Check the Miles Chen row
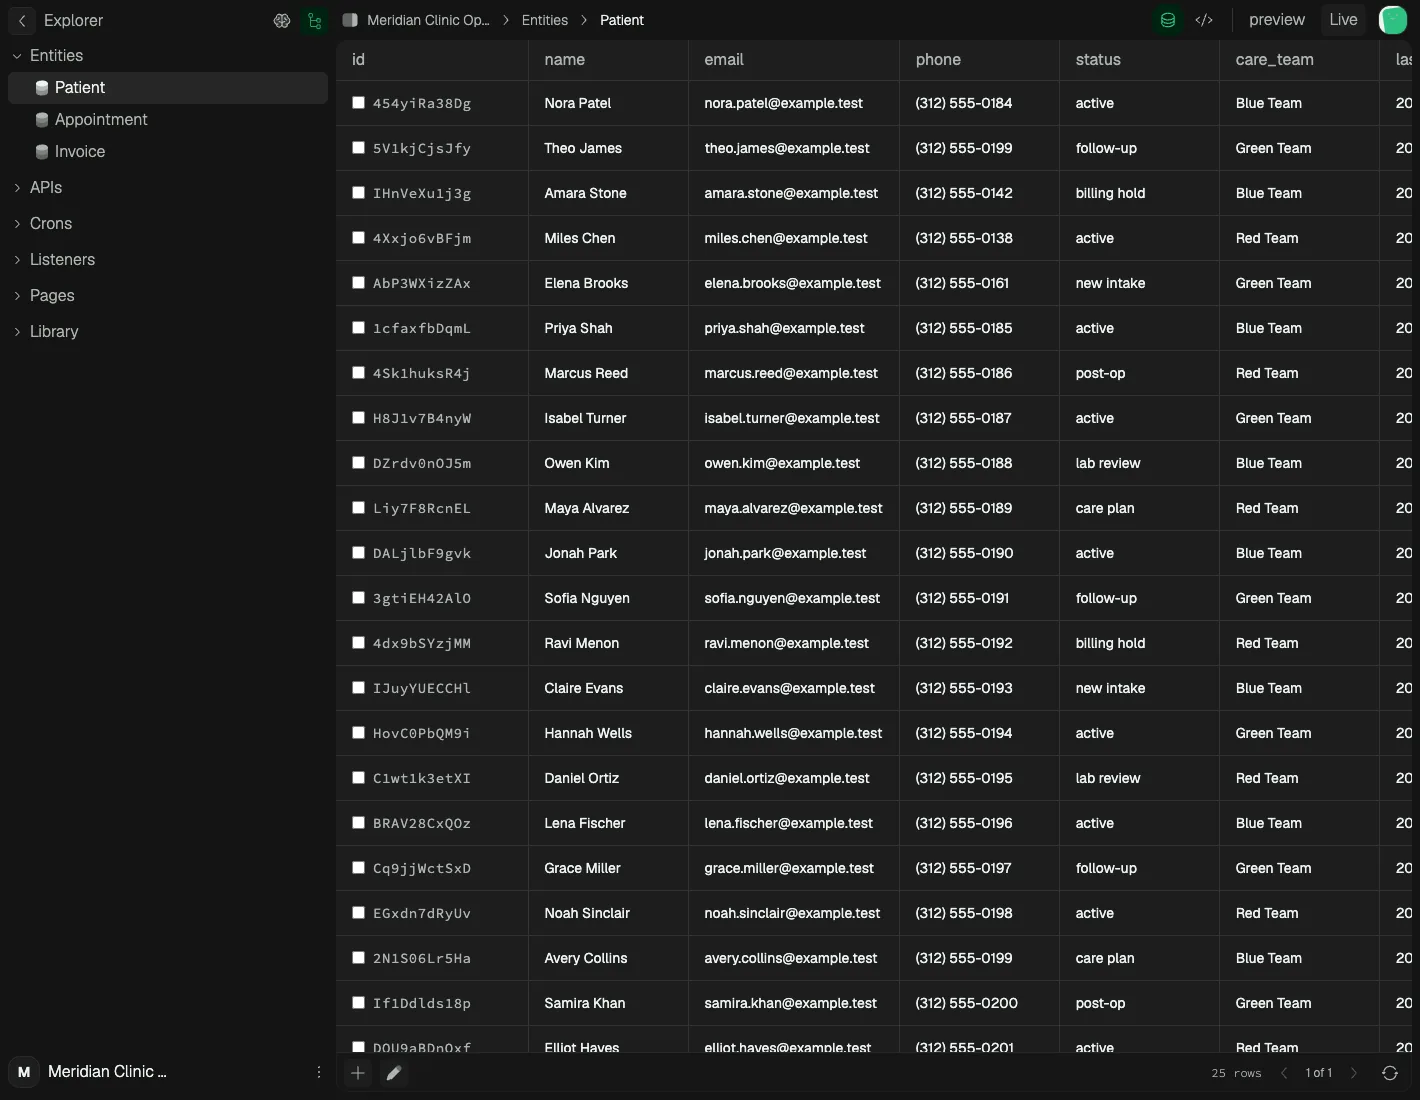This screenshot has height=1100, width=1420. pos(358,237)
